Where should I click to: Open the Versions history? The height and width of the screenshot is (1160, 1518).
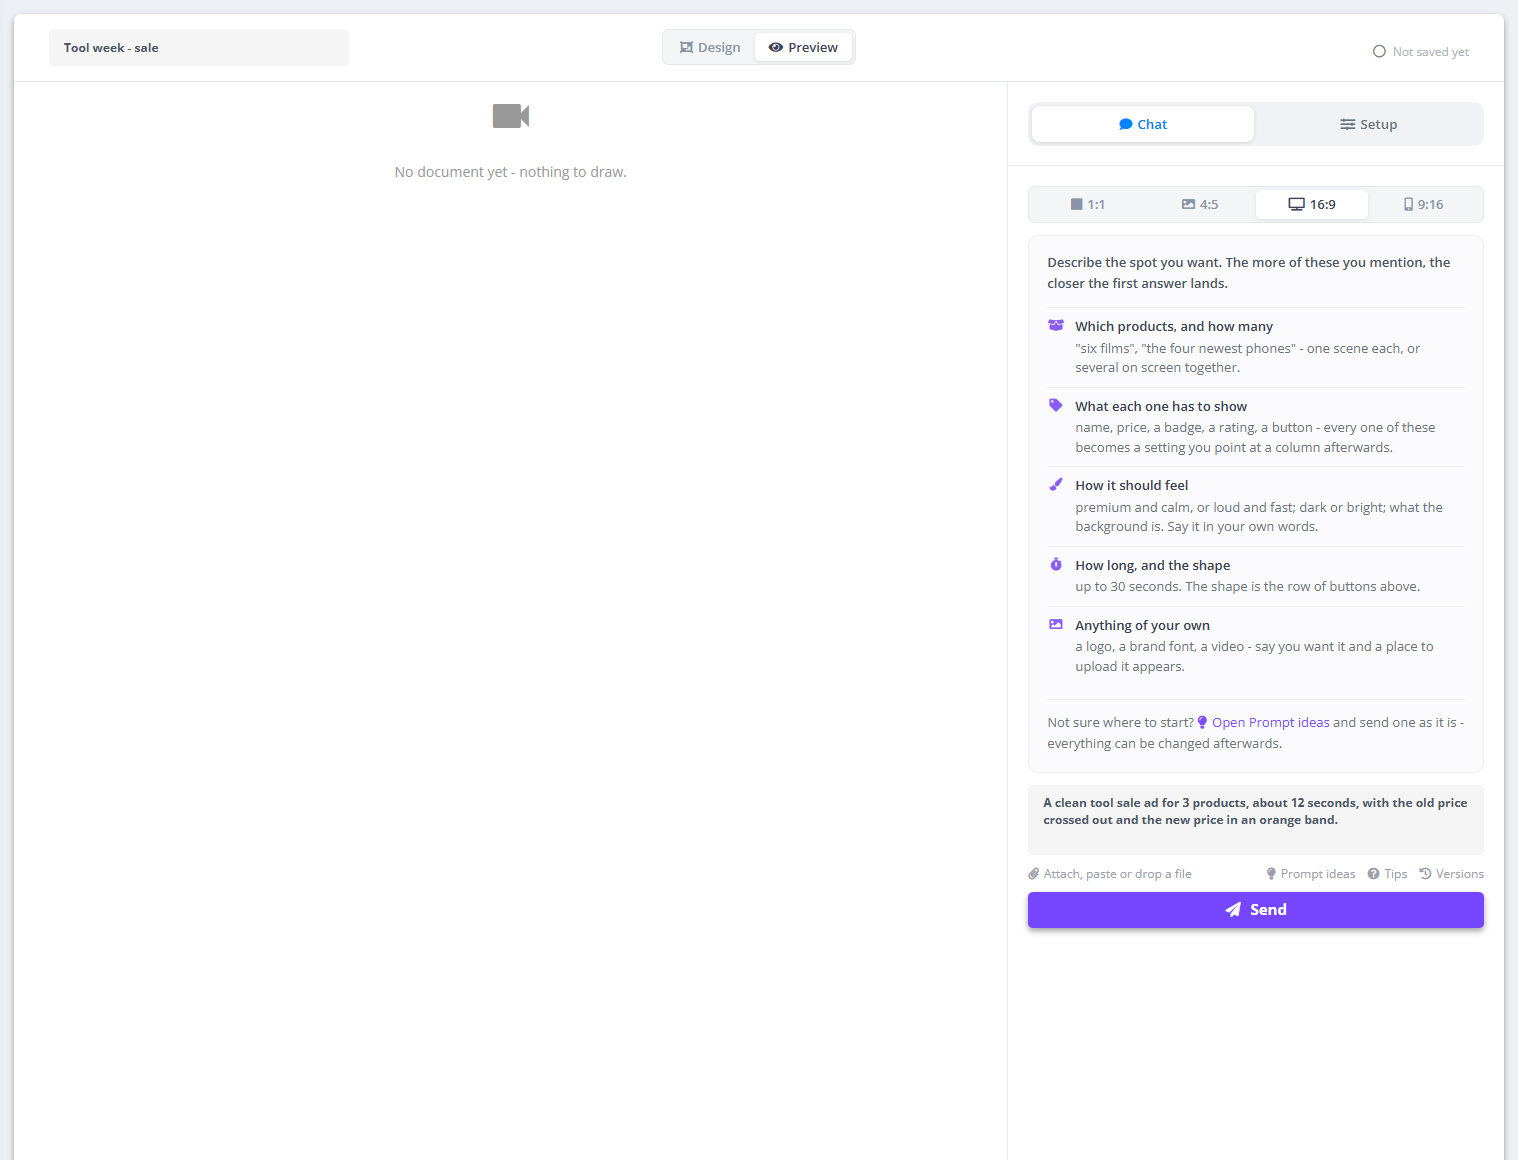point(1451,874)
